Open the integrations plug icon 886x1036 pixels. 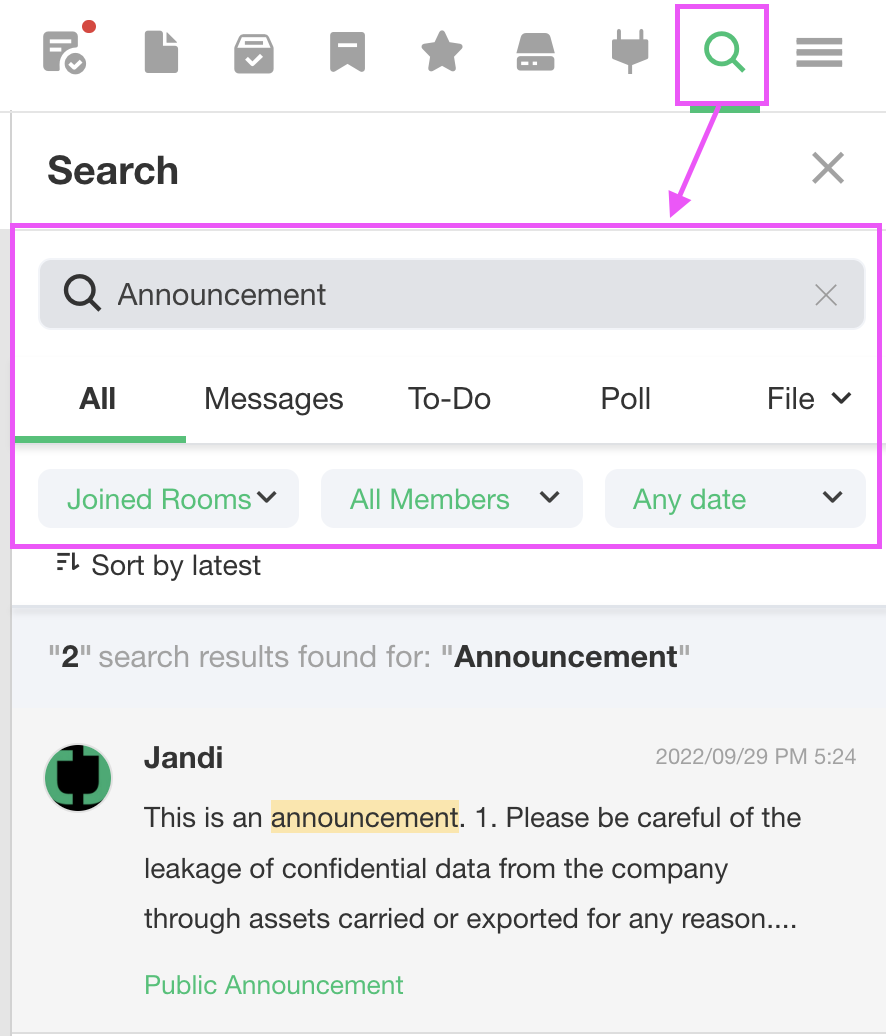[x=630, y=52]
